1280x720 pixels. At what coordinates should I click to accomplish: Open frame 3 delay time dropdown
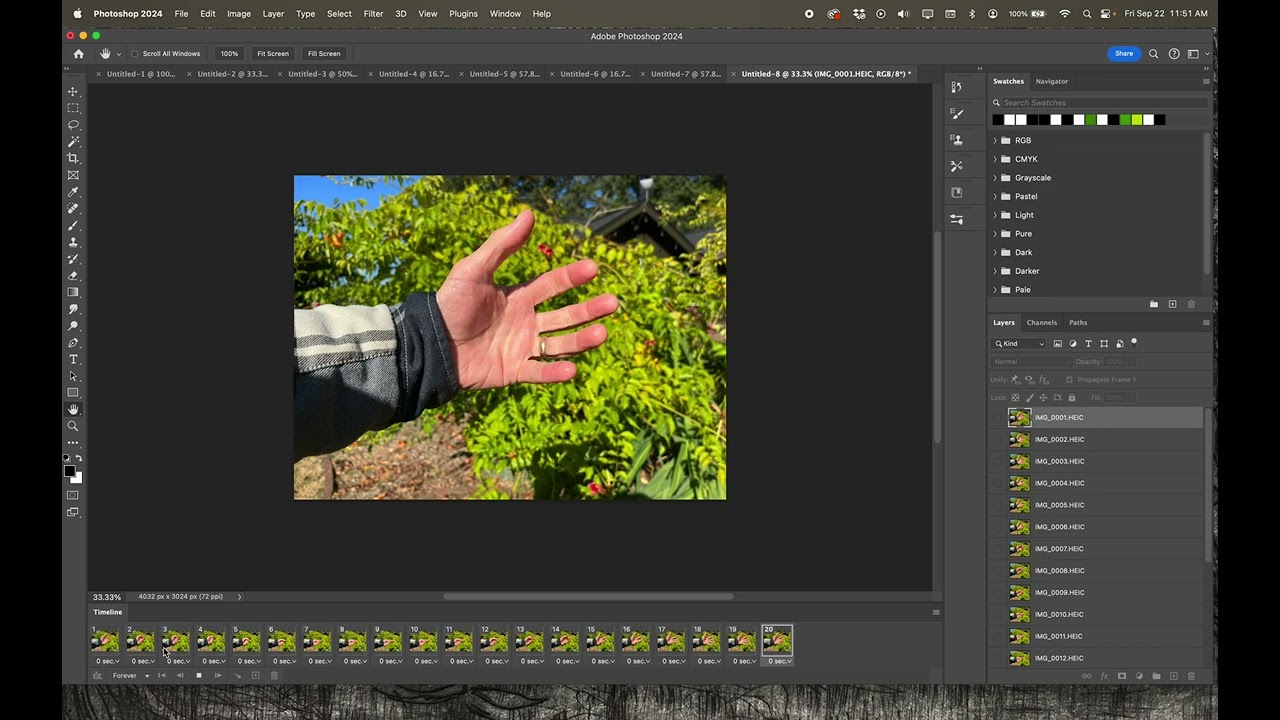coord(178,661)
